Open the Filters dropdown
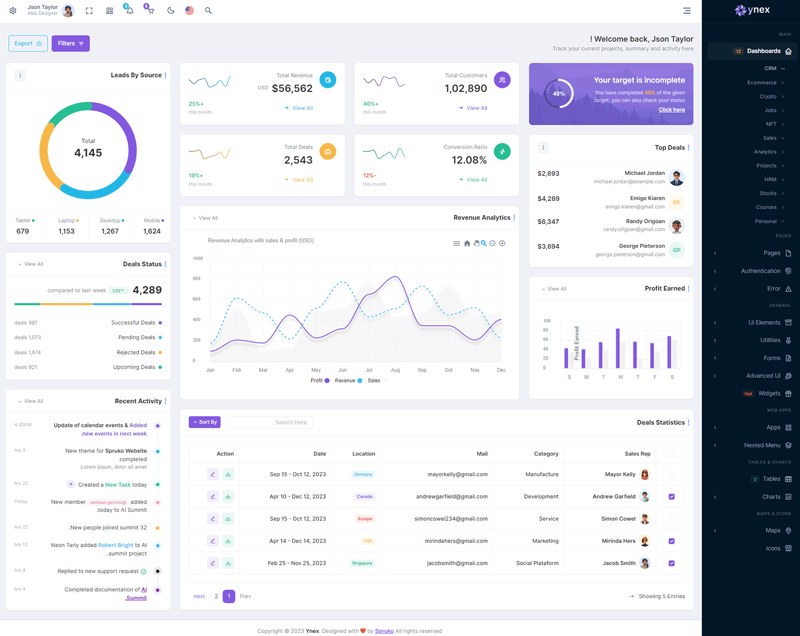Viewport: 800px width, 636px height. [70, 44]
